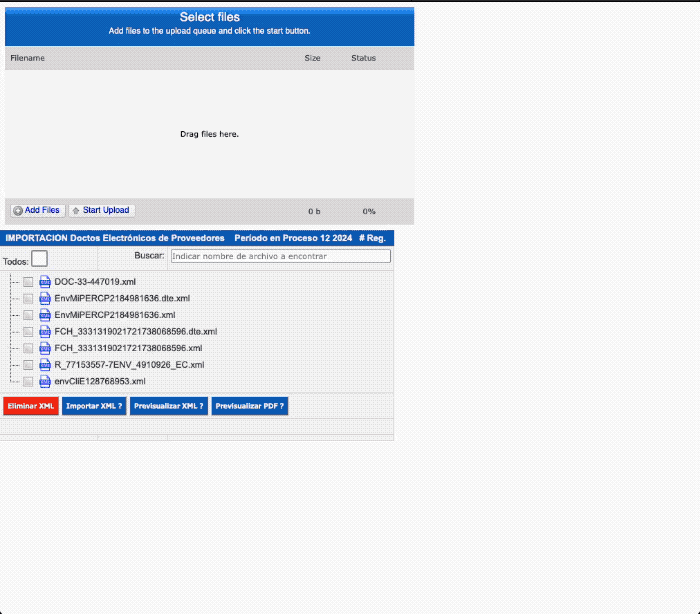Focus the Buscar file name search field
700x614 pixels.
pos(281,256)
